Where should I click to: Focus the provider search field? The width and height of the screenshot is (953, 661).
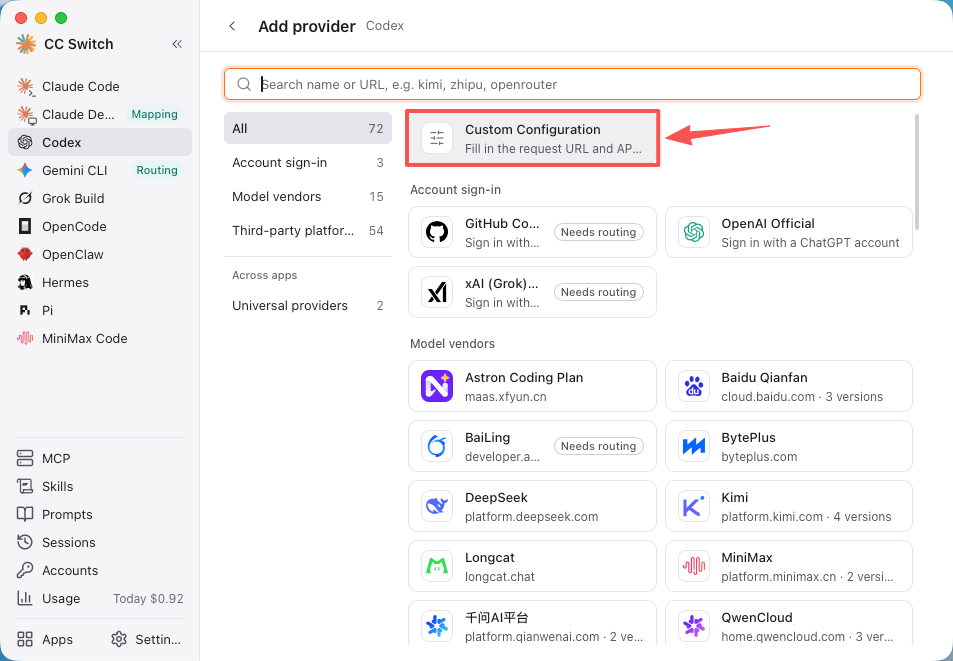[573, 84]
